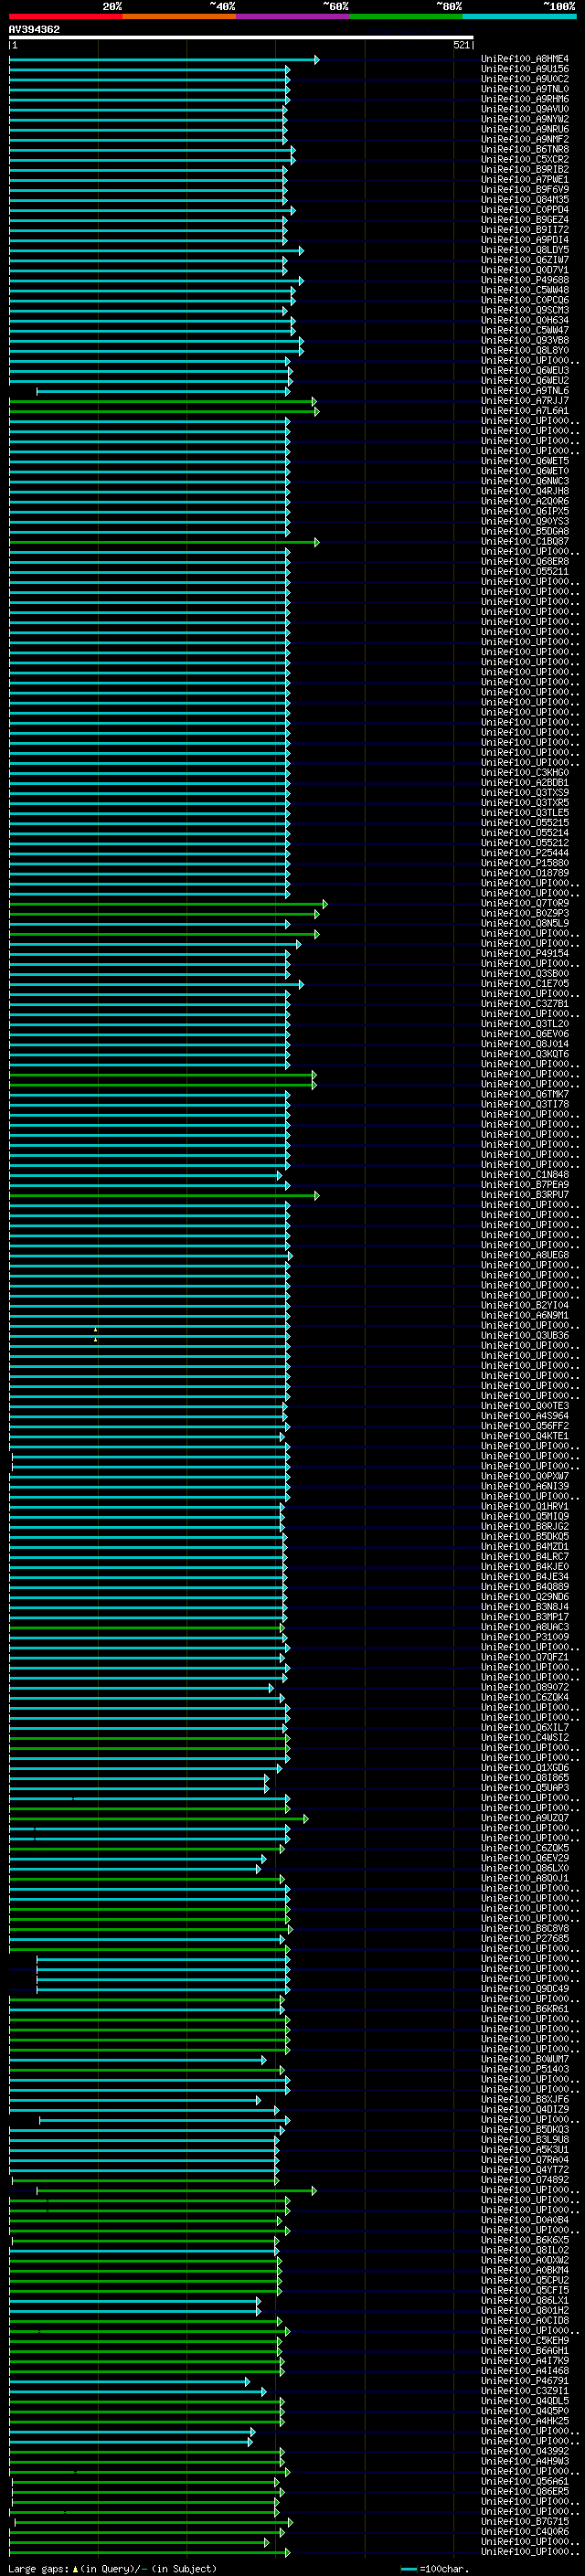Screen dimensions: 585x2576
Task: Open hit UniRef100_P49154
Action: [525, 953]
